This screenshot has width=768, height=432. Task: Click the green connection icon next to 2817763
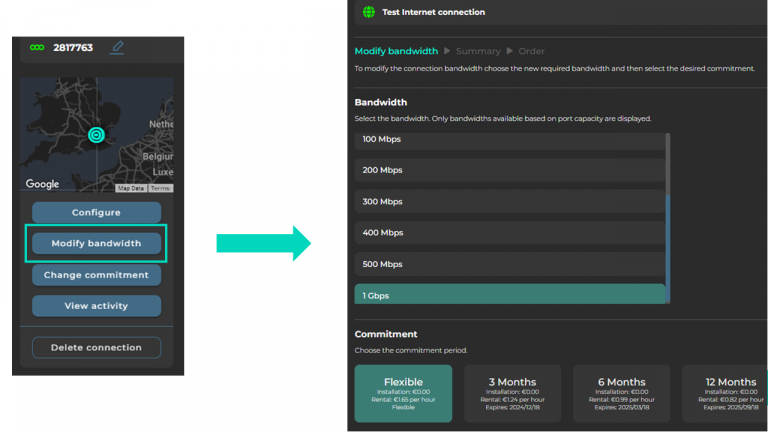(37, 48)
